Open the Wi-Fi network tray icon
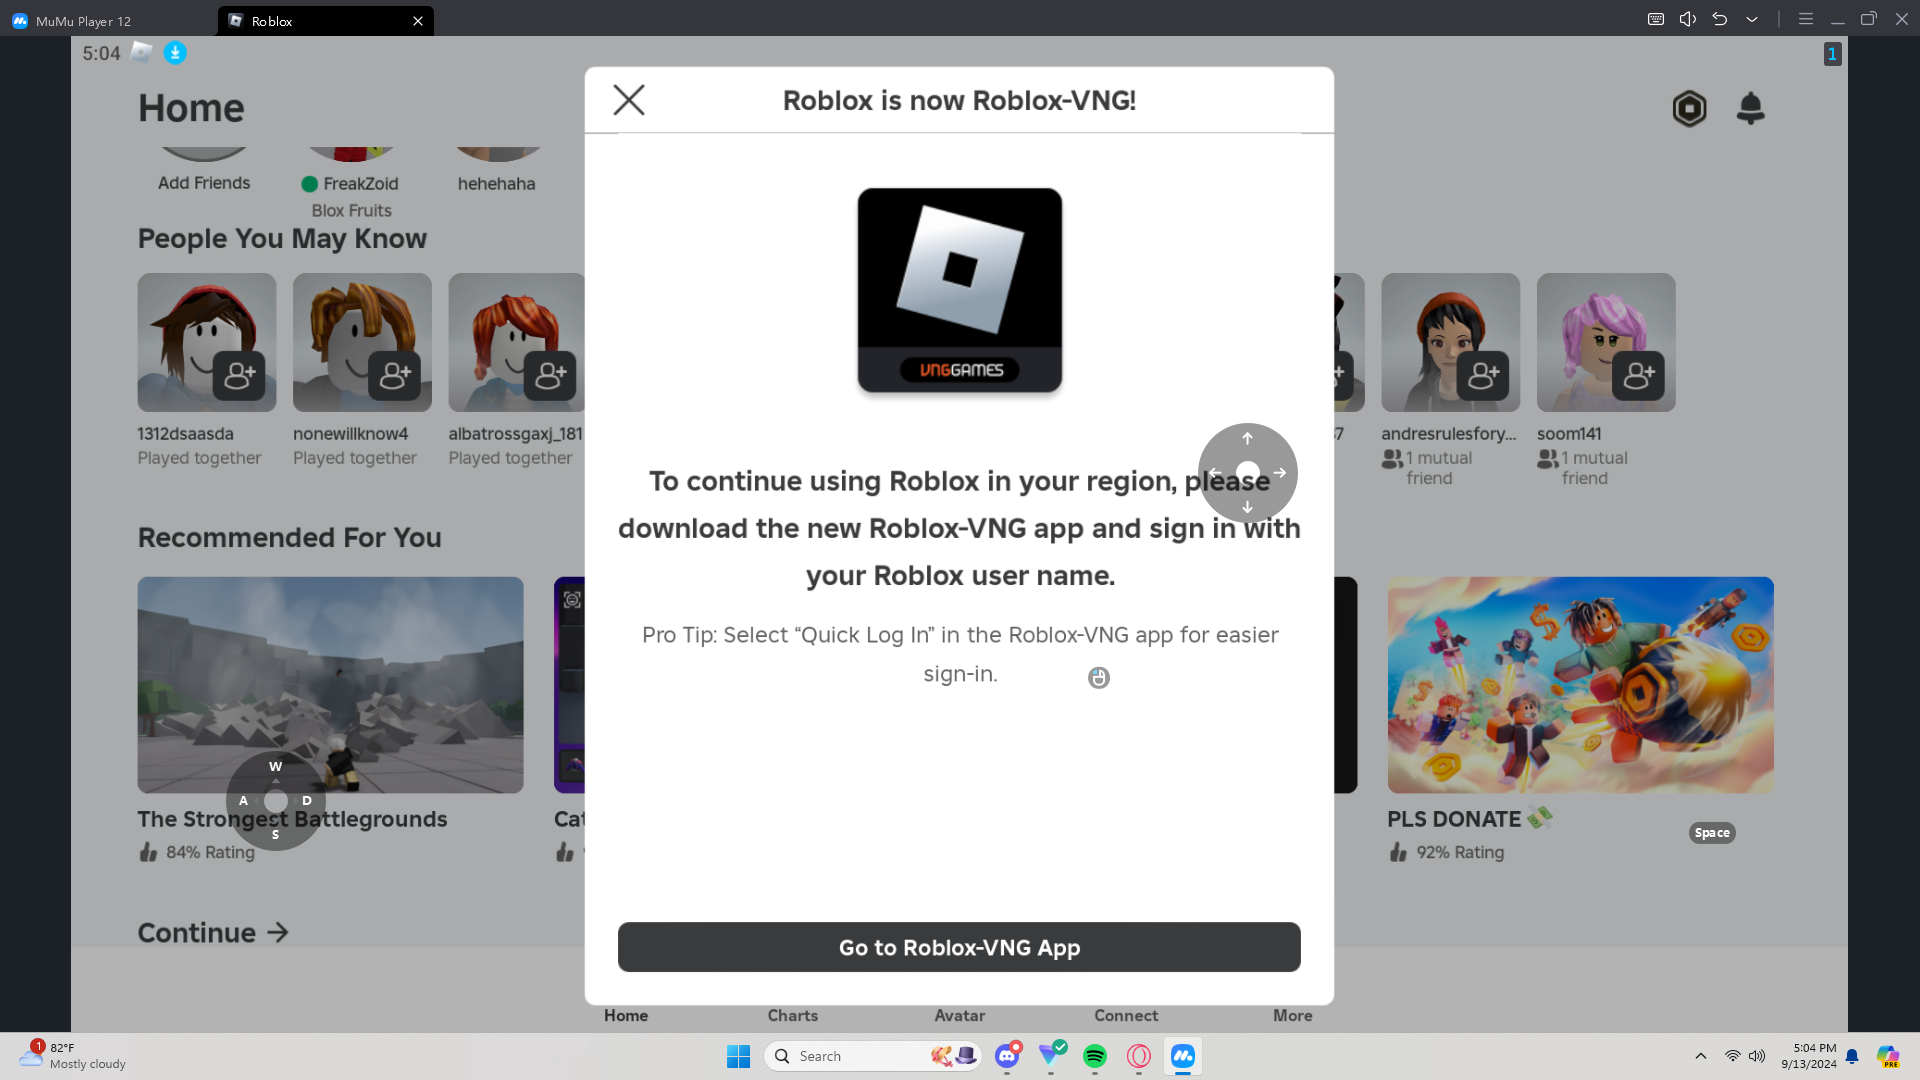The width and height of the screenshot is (1920, 1080). tap(1733, 1056)
